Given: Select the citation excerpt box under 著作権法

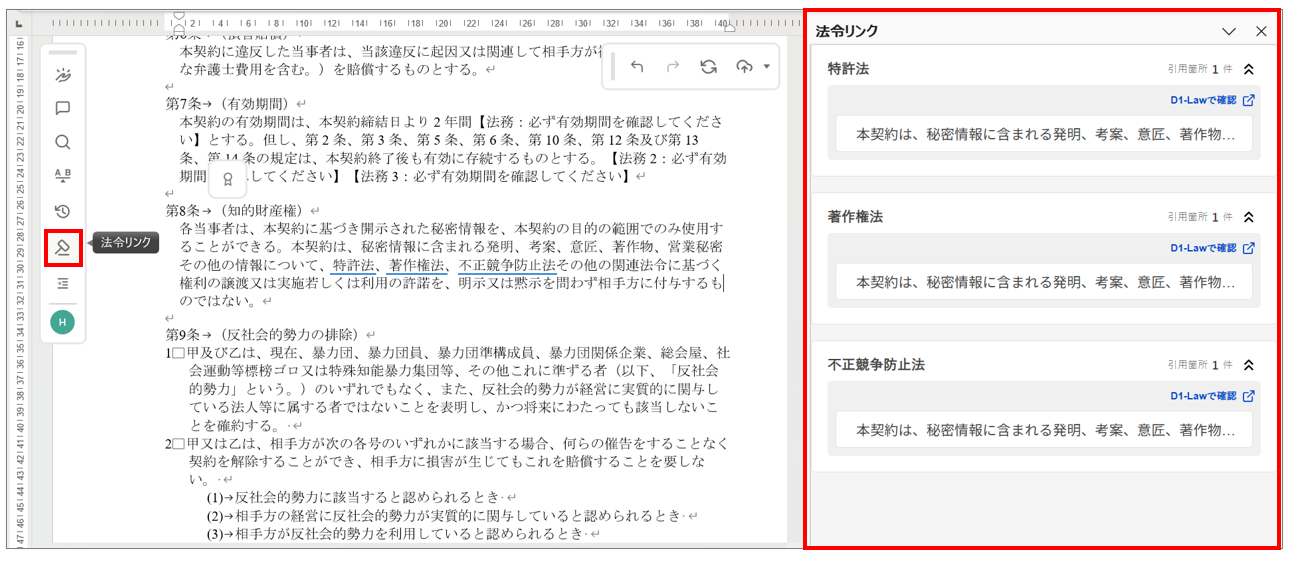Looking at the screenshot, I should click(1043, 282).
